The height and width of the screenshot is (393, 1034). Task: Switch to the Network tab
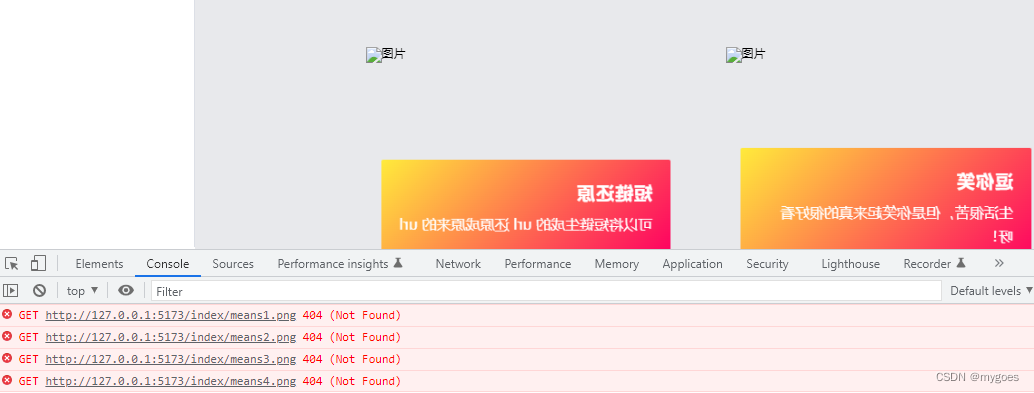pyautogui.click(x=458, y=264)
